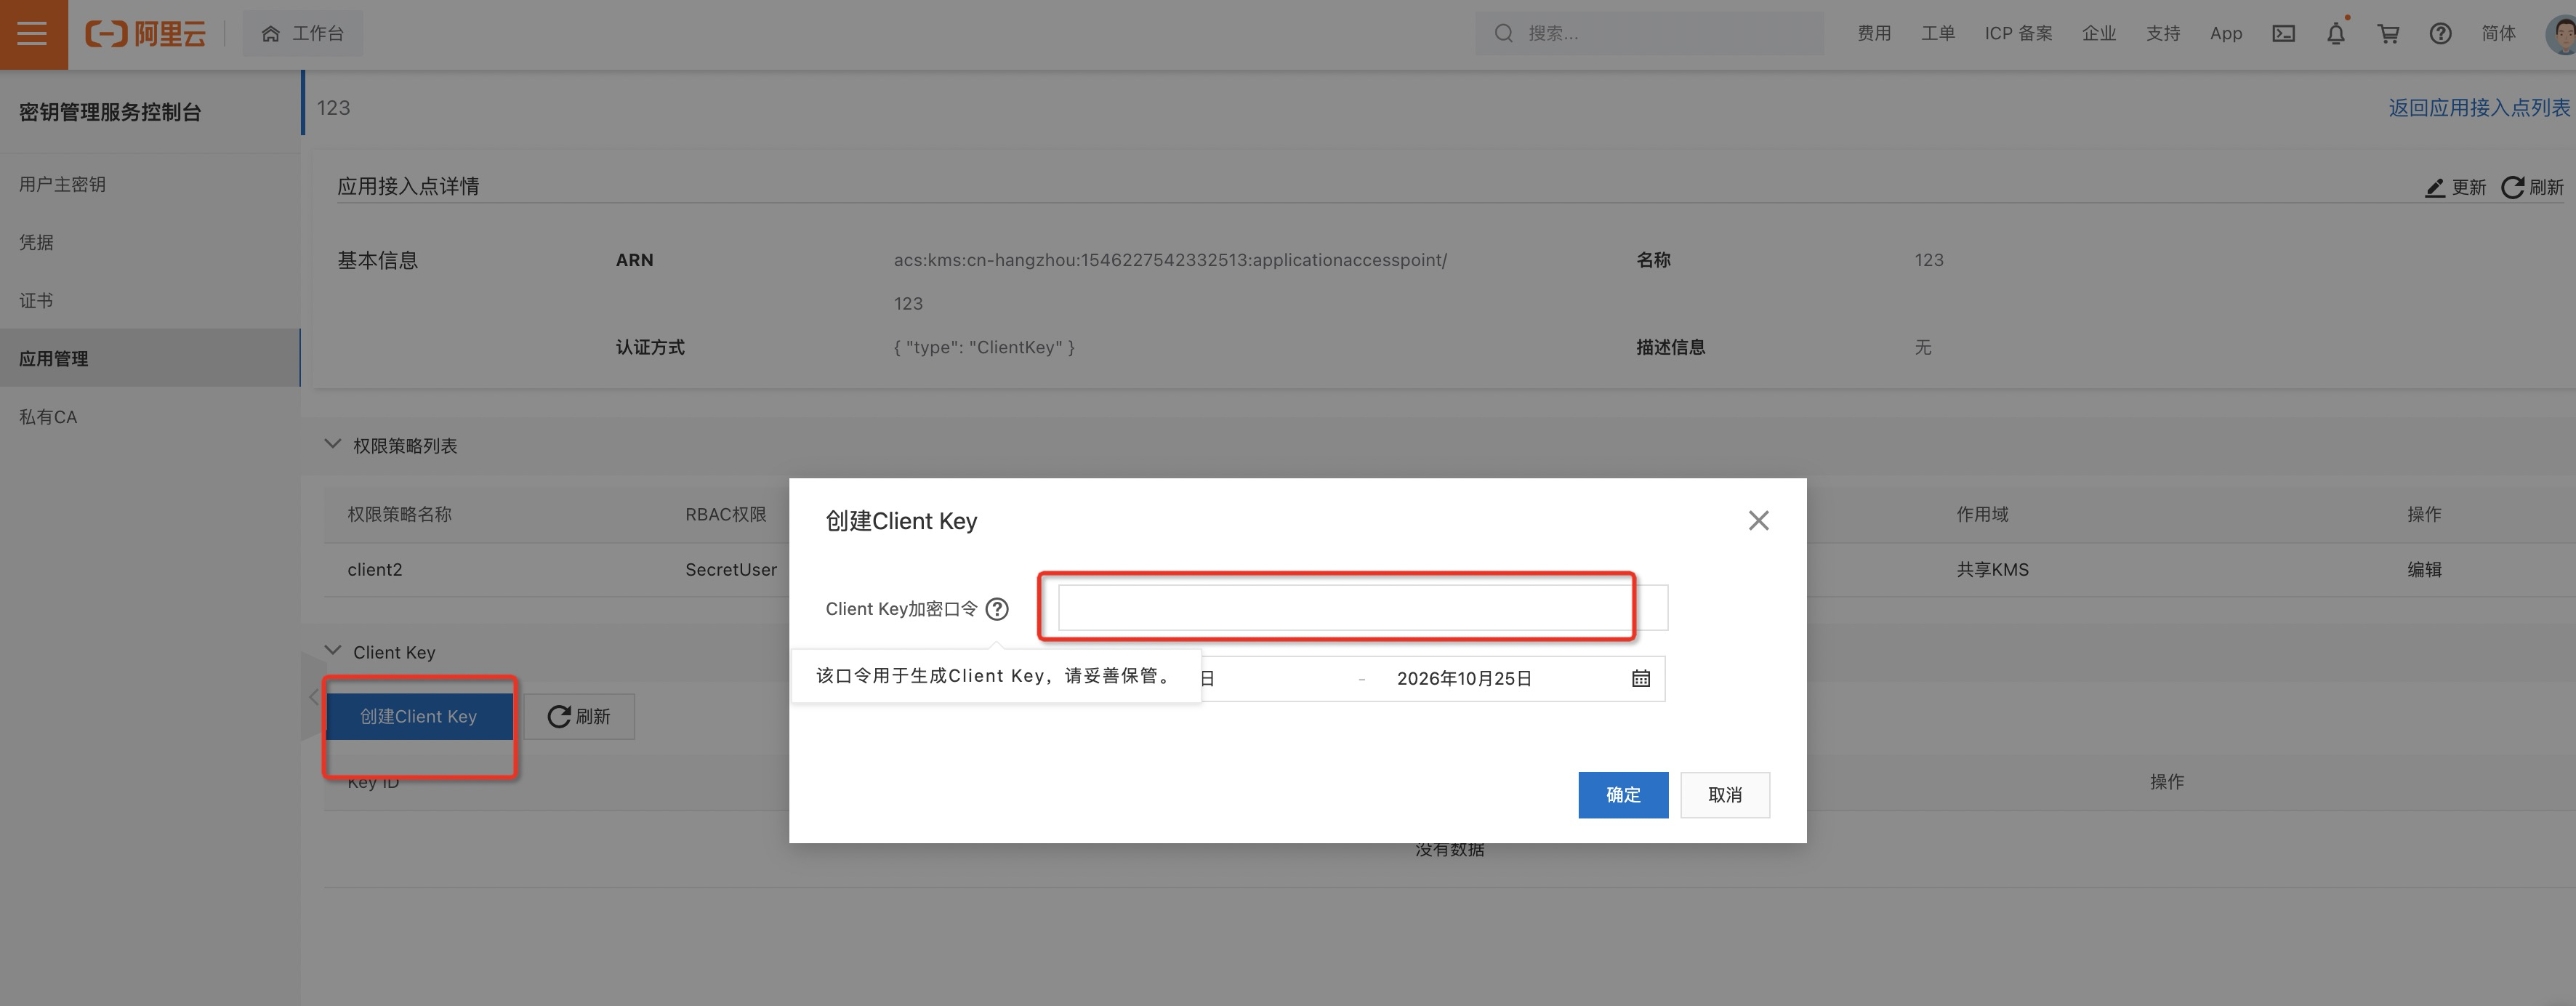
Task: Collapse the left sidebar with arrow handle
Action: (313, 697)
